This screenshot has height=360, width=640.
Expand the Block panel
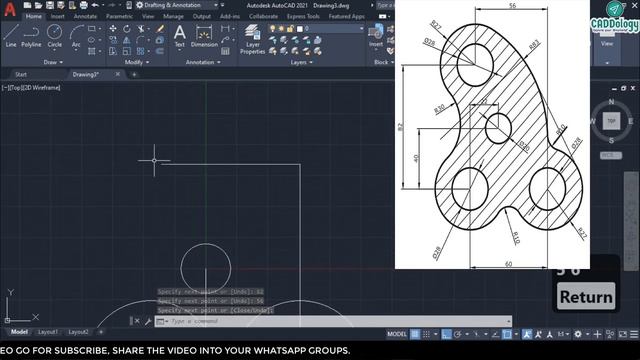(383, 62)
